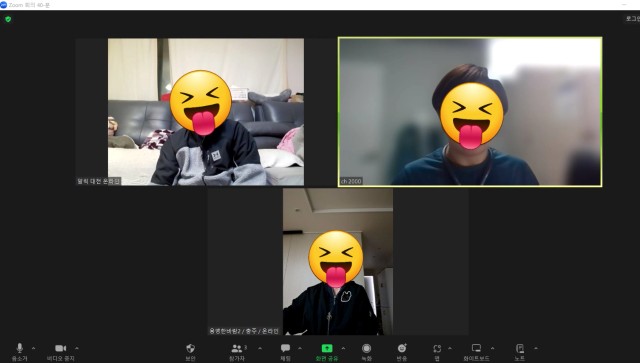Viewport: 640px width, 363px height.
Task: Open video options arrow next to camera
Action: point(77,348)
